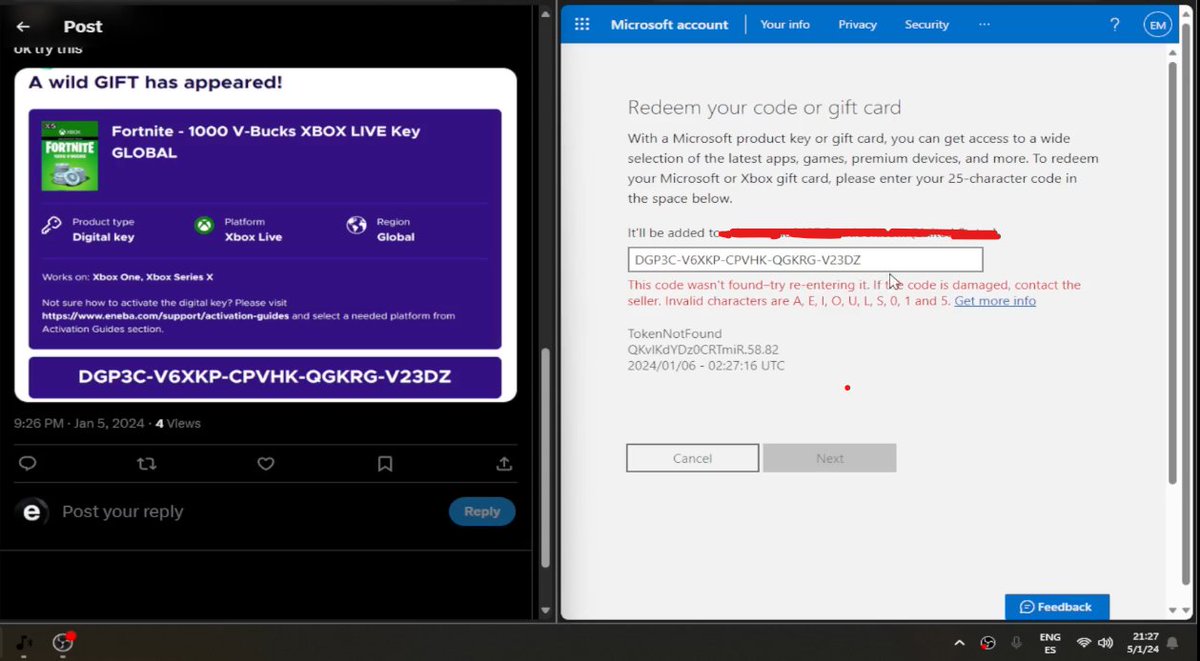This screenshot has height=661, width=1200.
Task: Repost using the retweet icon
Action: click(x=146, y=463)
